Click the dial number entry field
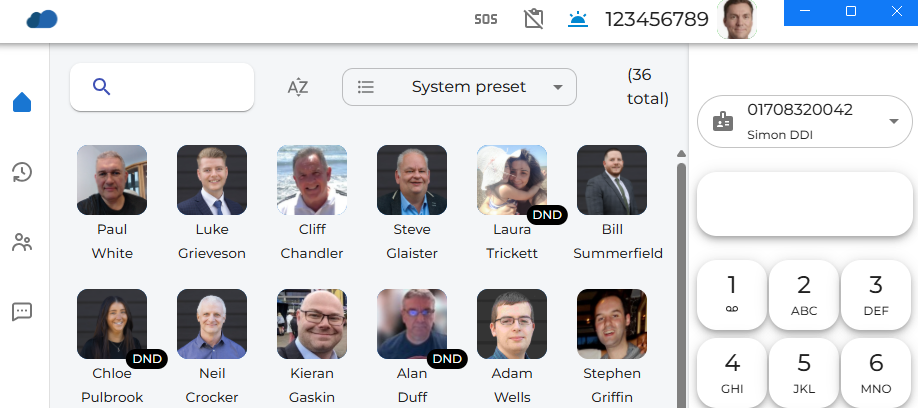The width and height of the screenshot is (918, 408). click(804, 204)
